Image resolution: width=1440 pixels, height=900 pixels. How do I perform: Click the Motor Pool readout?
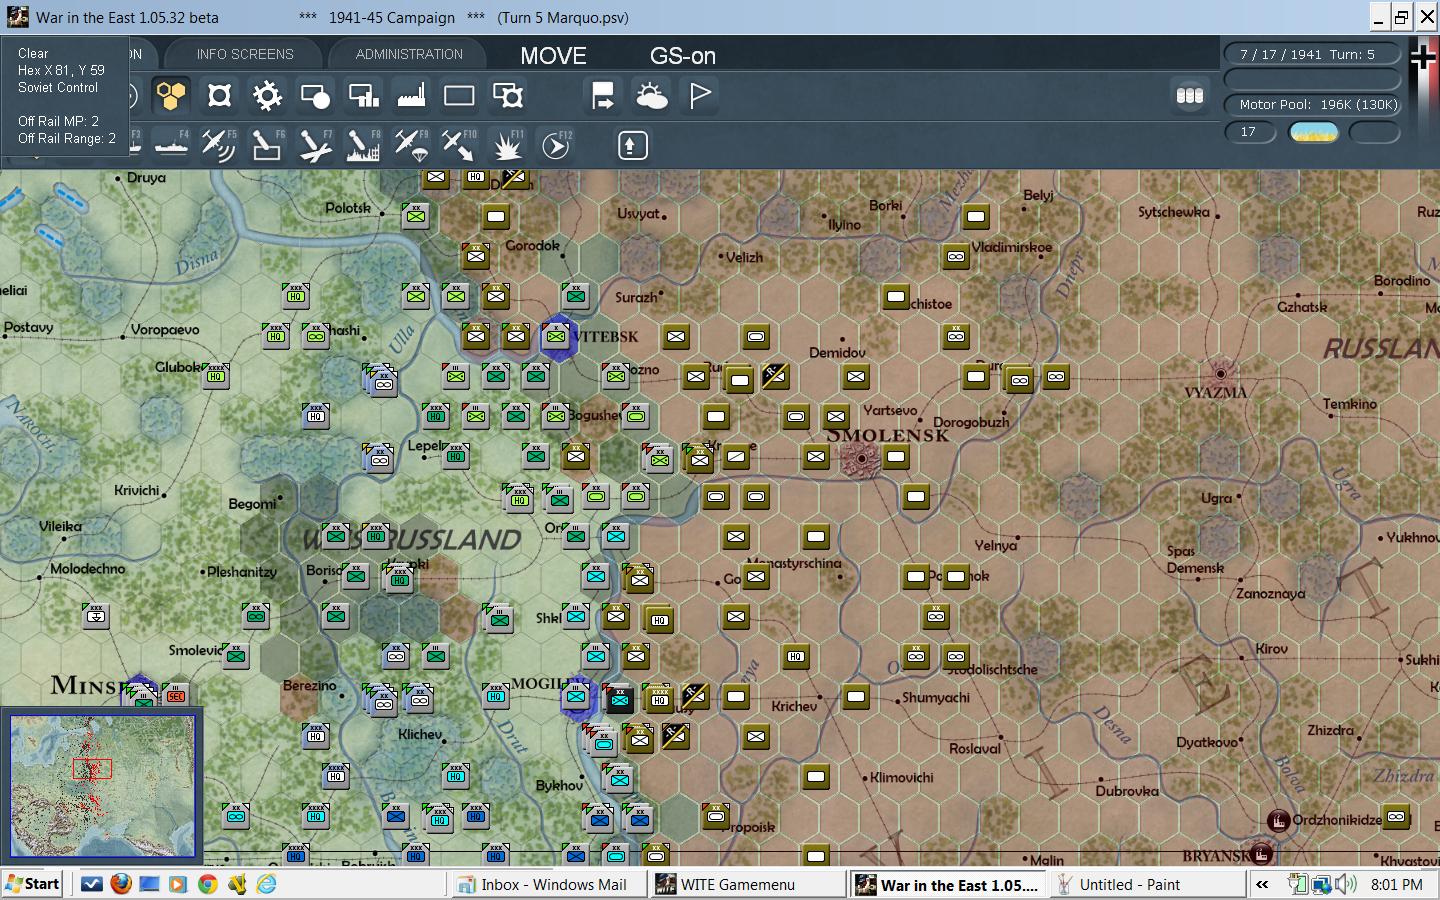[x=1313, y=104]
